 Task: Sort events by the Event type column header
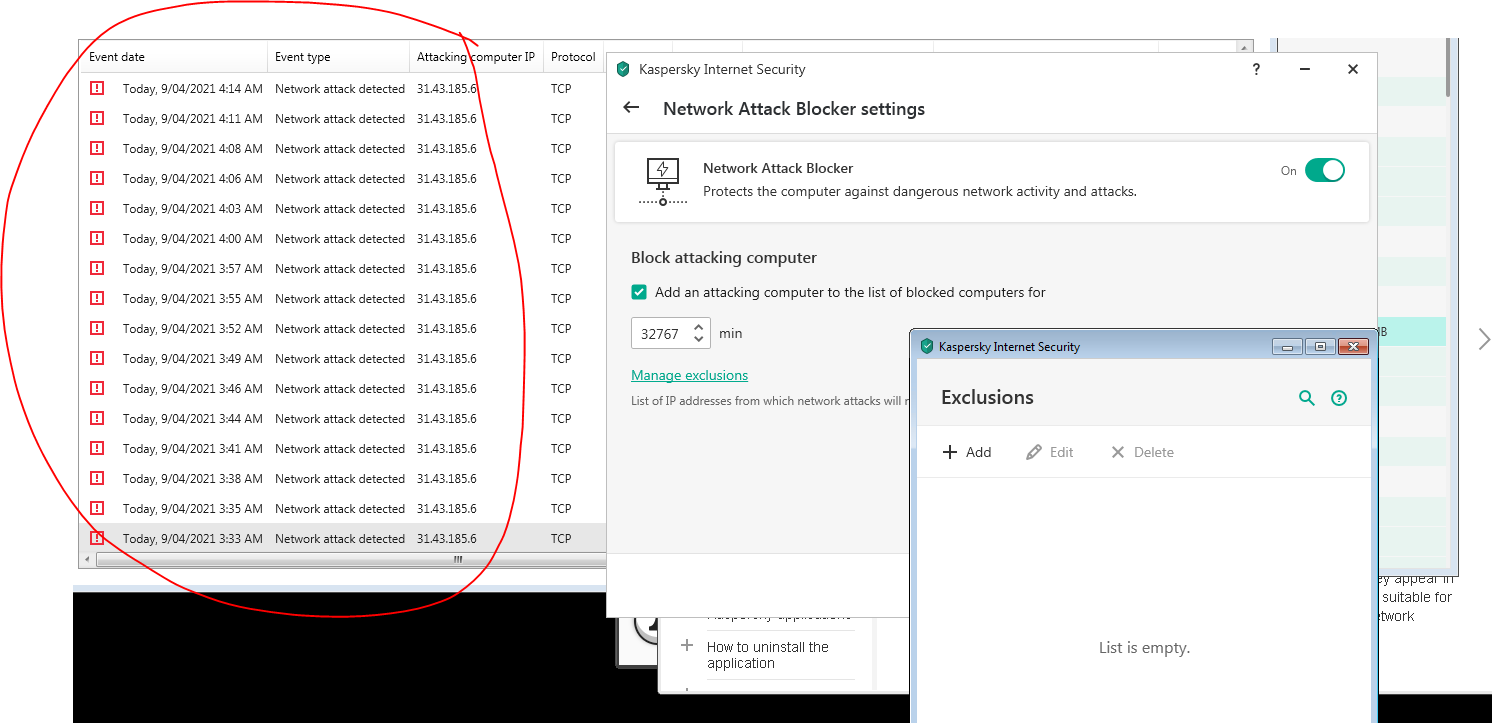tap(339, 57)
